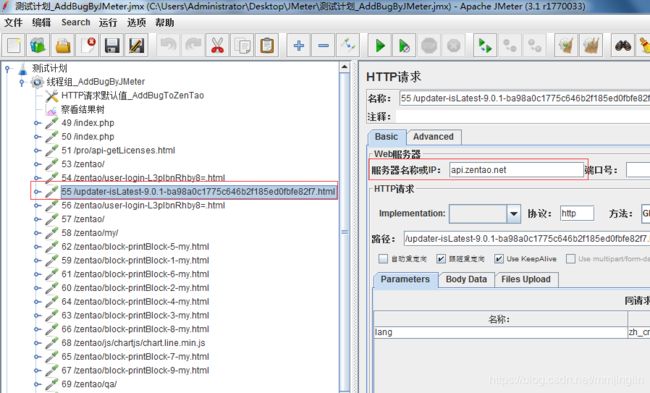Click the Undo arrow icon
650x393 pixels.
point(168,45)
